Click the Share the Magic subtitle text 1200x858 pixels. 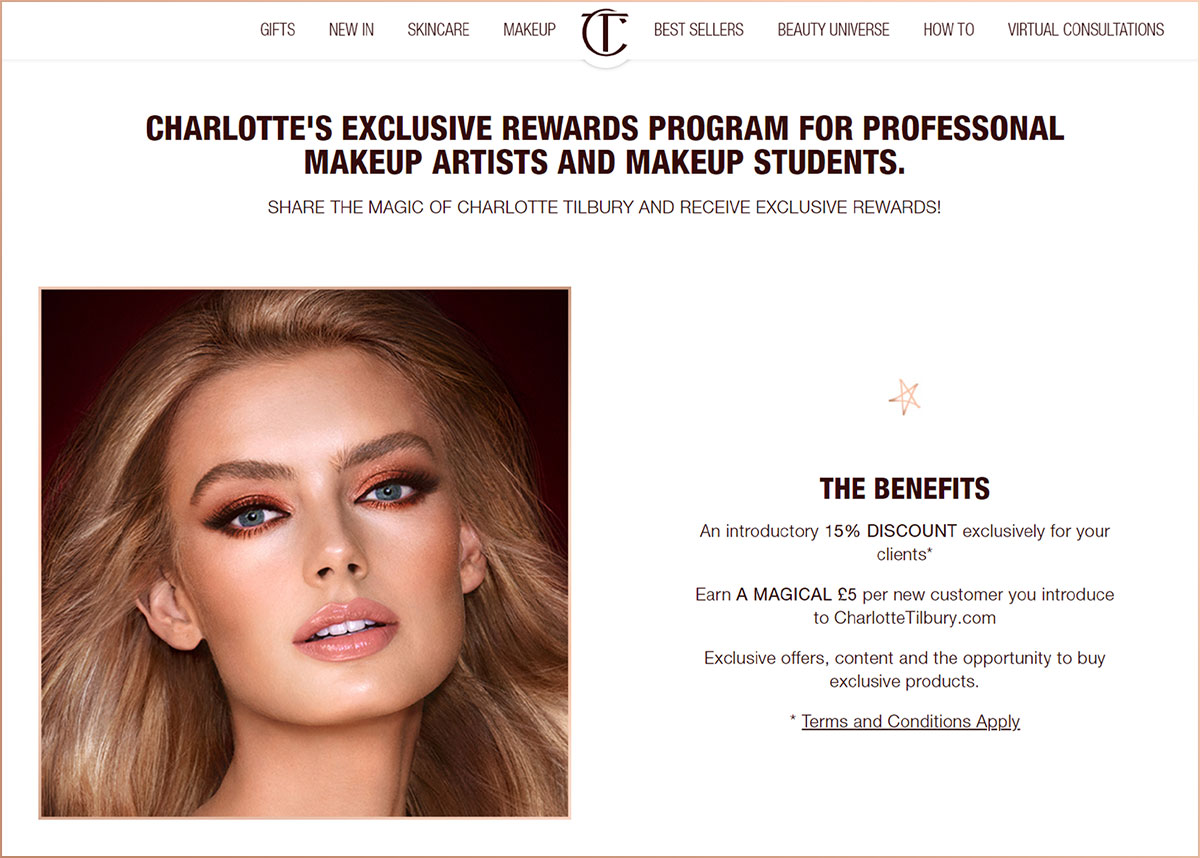604,208
